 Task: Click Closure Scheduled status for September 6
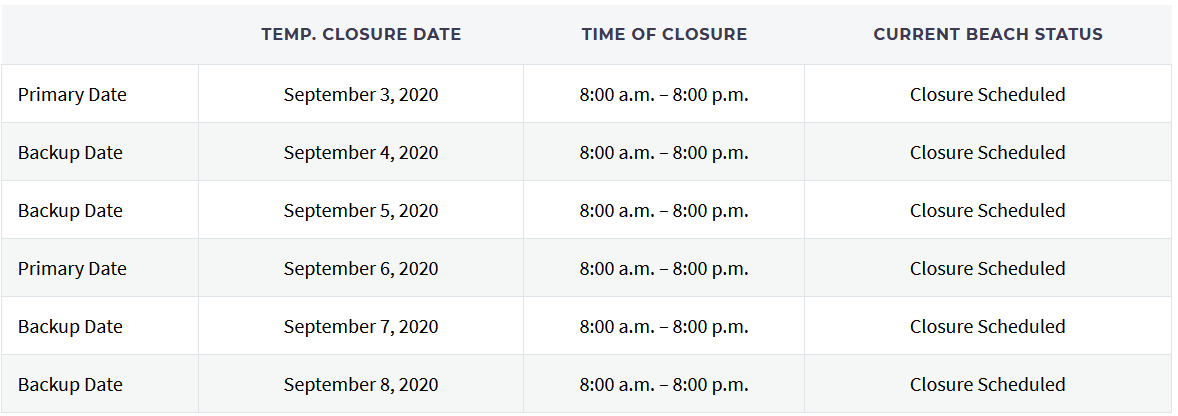(x=988, y=269)
